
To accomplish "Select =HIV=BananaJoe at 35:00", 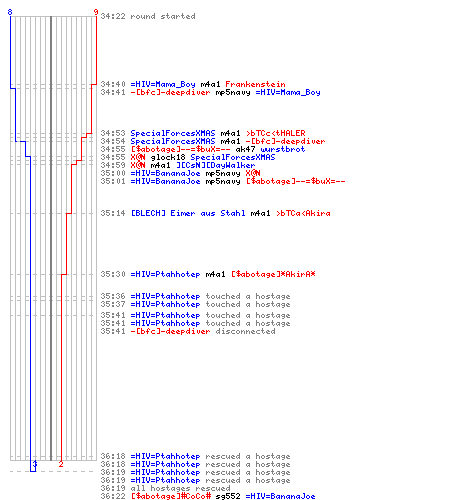I will [x=165, y=173].
